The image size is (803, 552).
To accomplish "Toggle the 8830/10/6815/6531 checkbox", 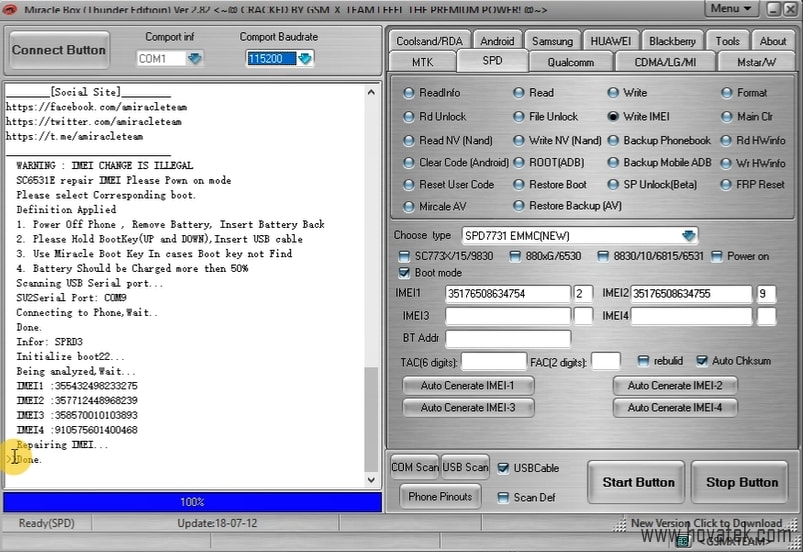I will pos(603,256).
